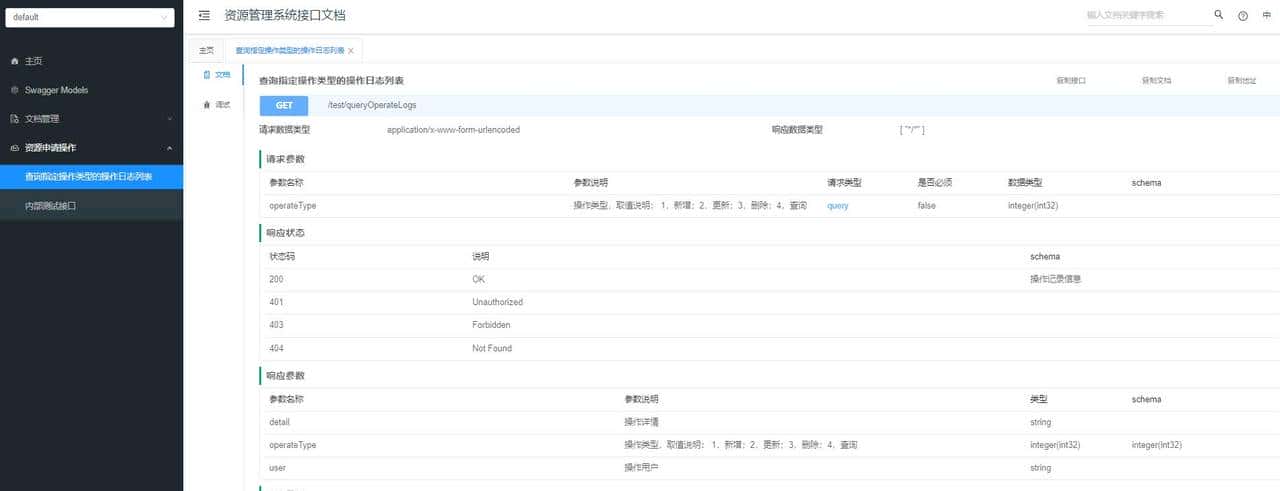Select the operateType request parameter cell
Image resolution: width=1280 pixels, height=491 pixels.
tap(293, 206)
